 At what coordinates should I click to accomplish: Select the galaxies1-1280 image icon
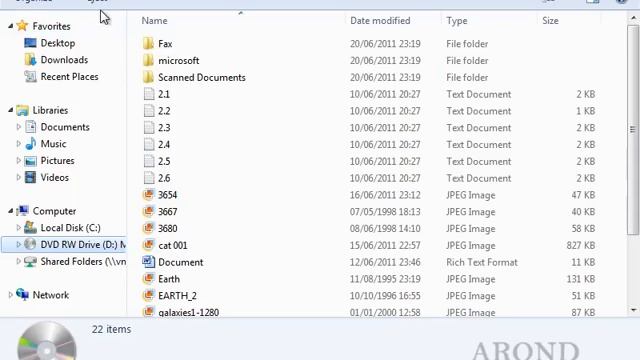pyautogui.click(x=149, y=312)
